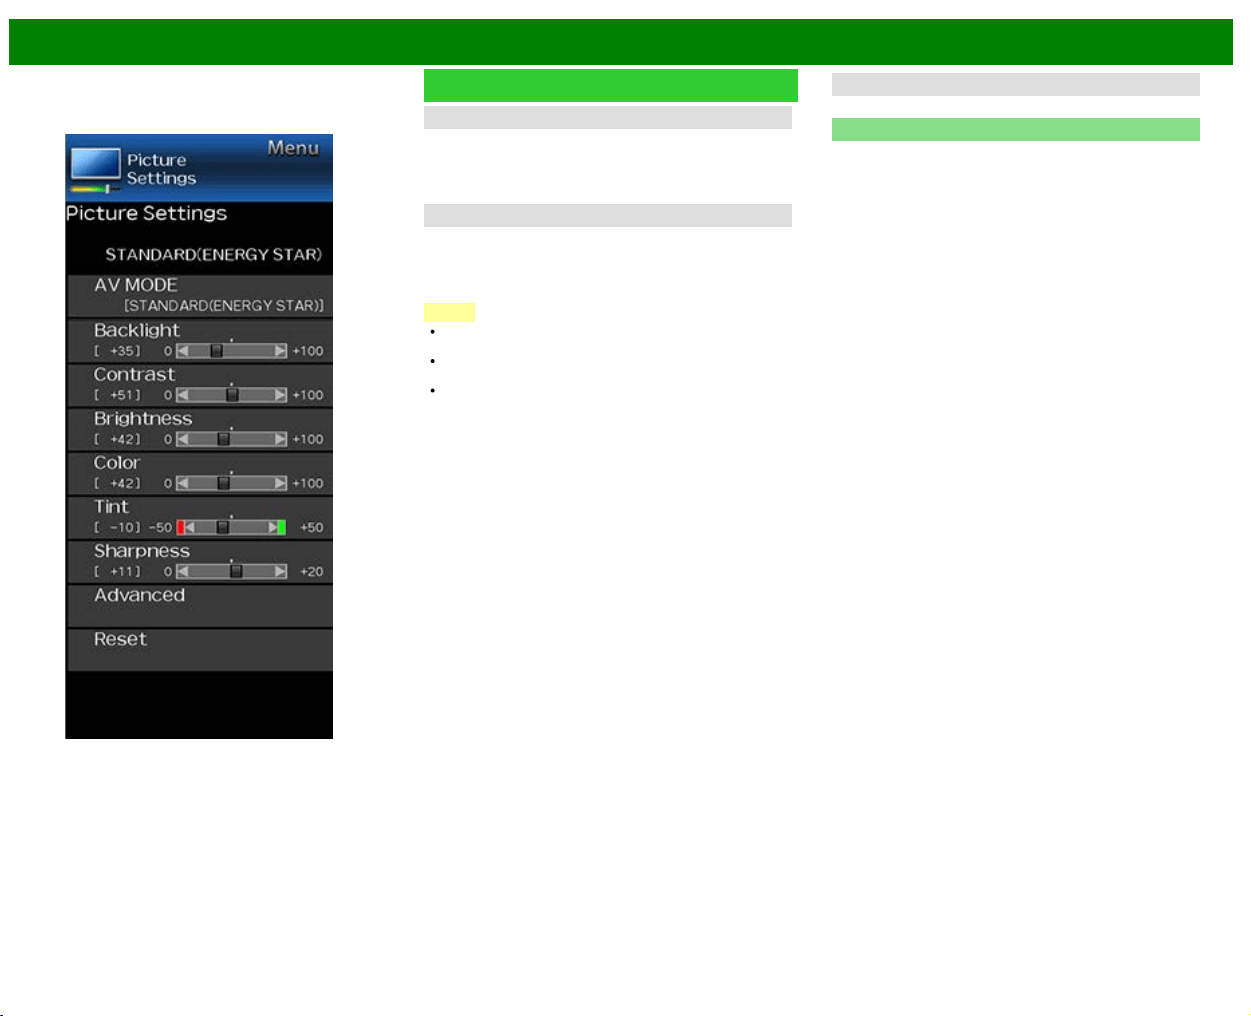Click the Contrast slider handle

232,395
